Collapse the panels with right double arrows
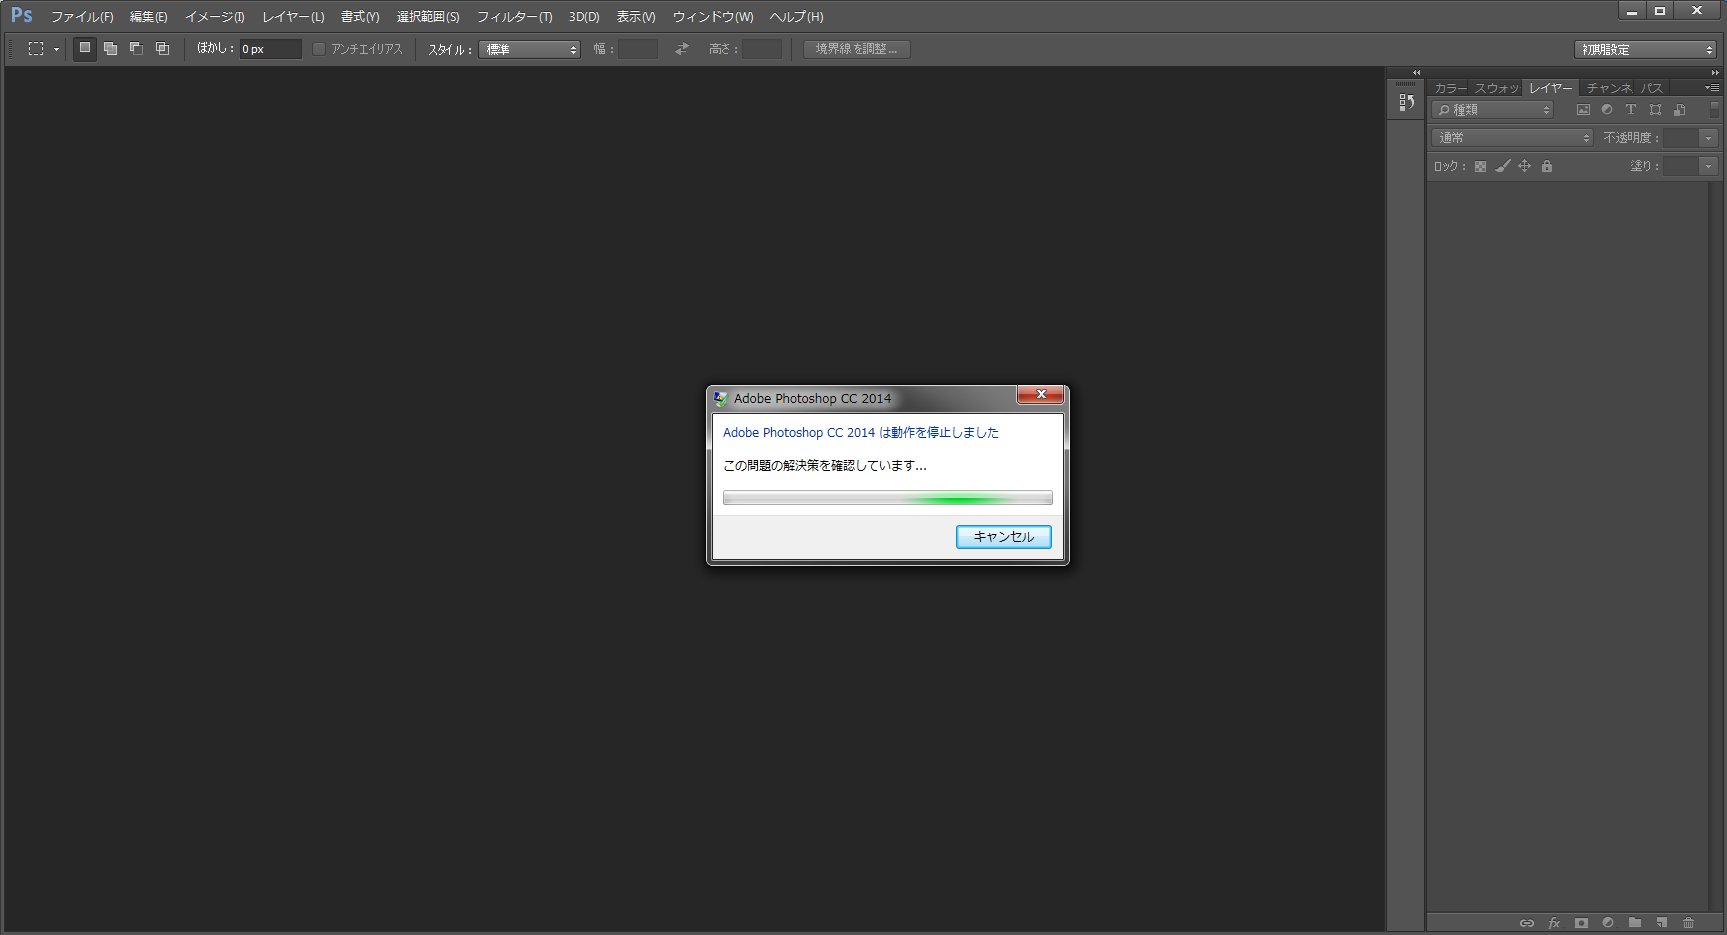This screenshot has width=1727, height=935. coord(1715,73)
